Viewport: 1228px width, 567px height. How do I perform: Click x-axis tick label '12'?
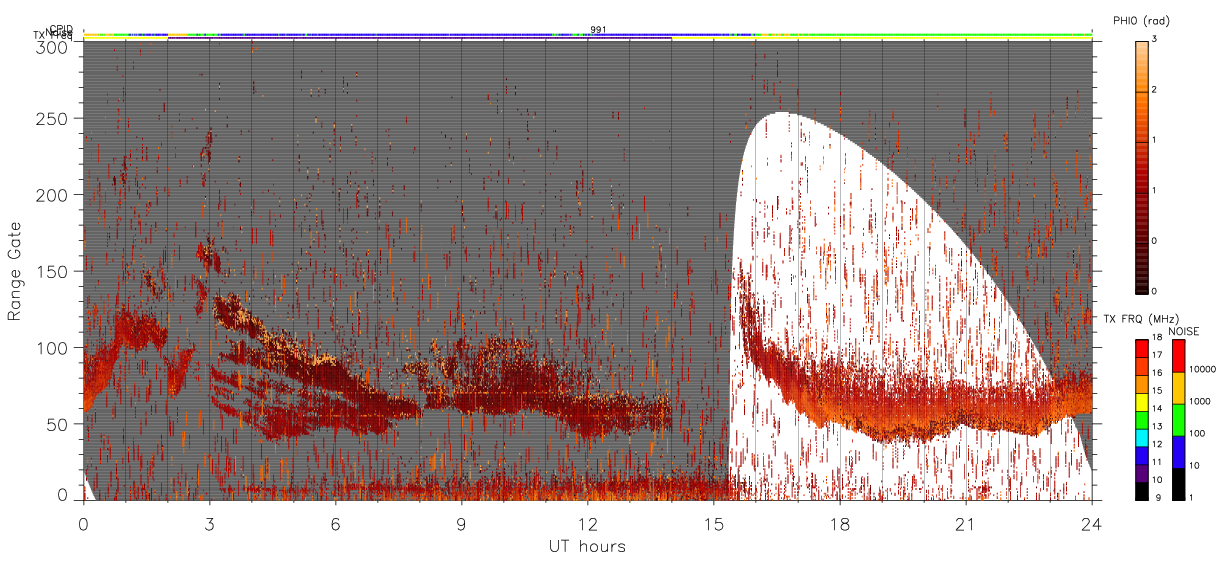click(x=587, y=524)
